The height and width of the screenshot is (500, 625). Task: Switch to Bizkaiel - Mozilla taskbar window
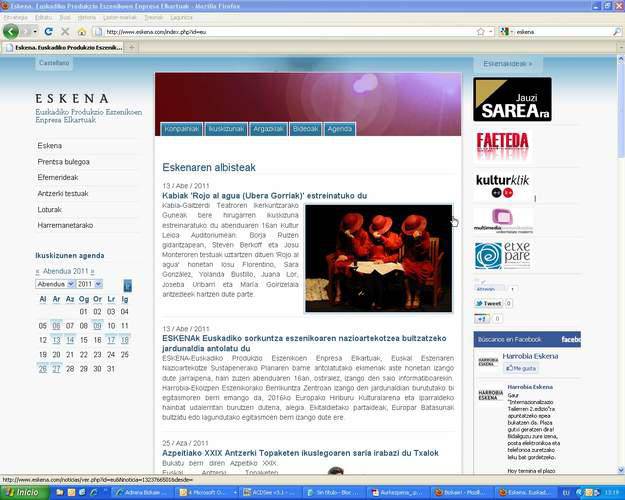pyautogui.click(x=462, y=492)
